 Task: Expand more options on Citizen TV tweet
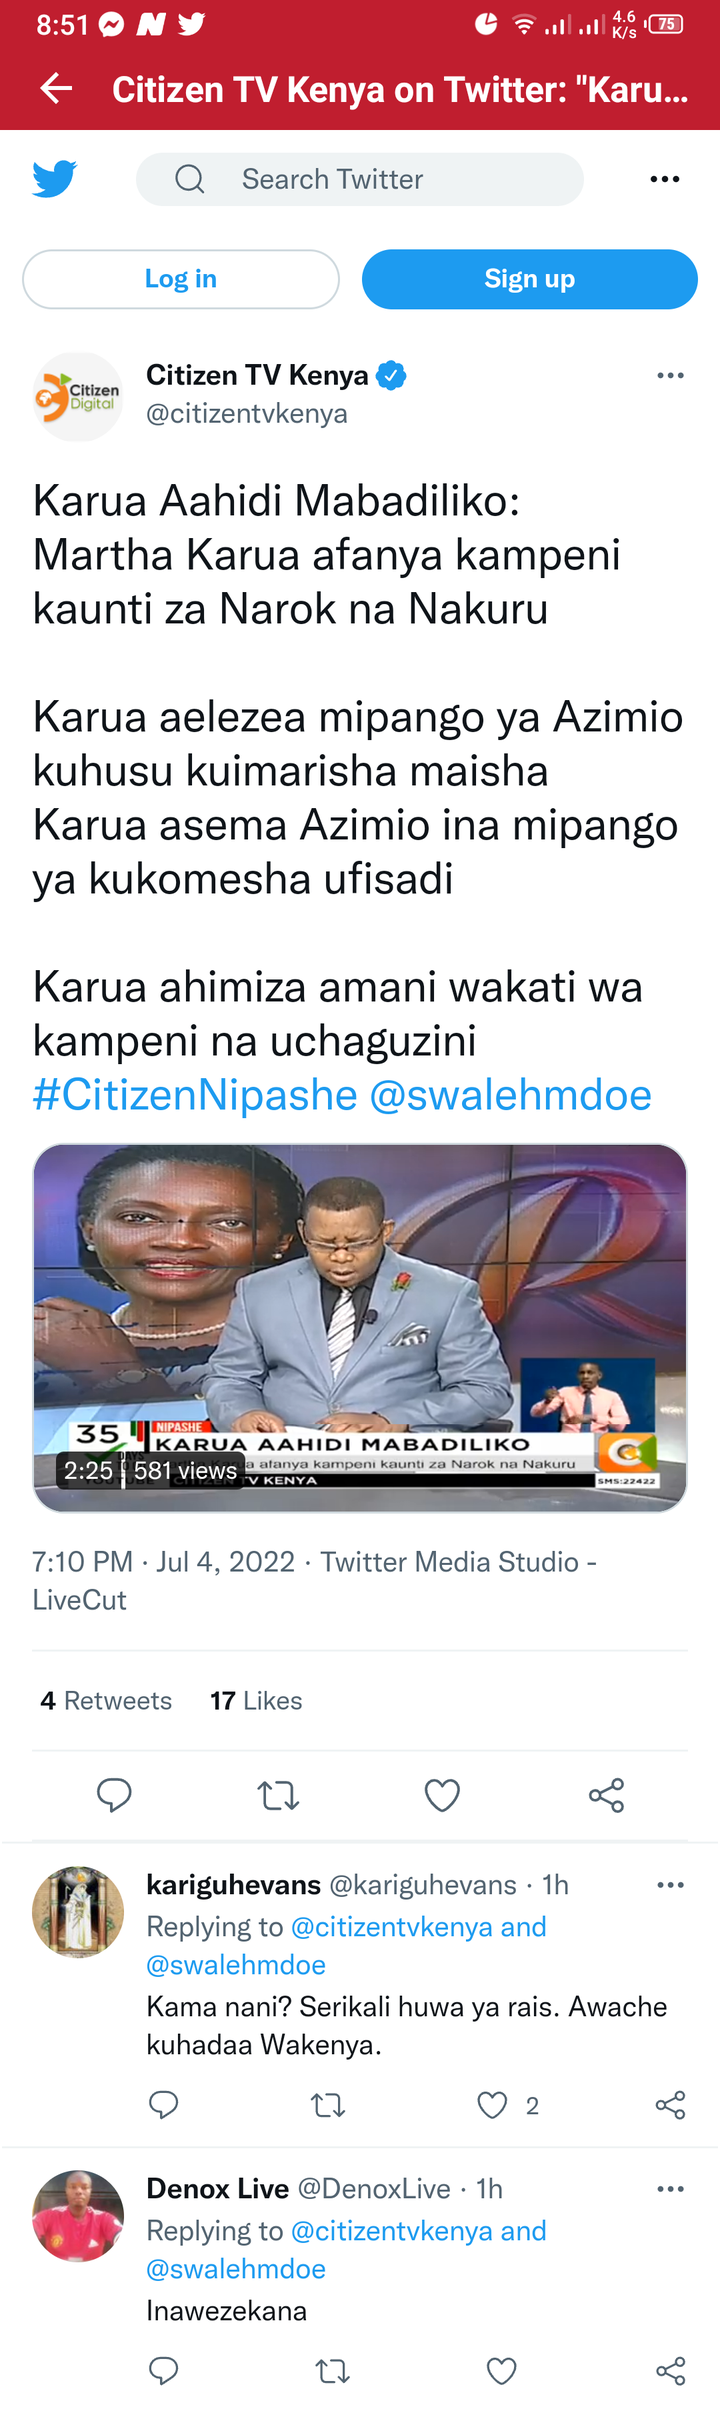point(670,375)
